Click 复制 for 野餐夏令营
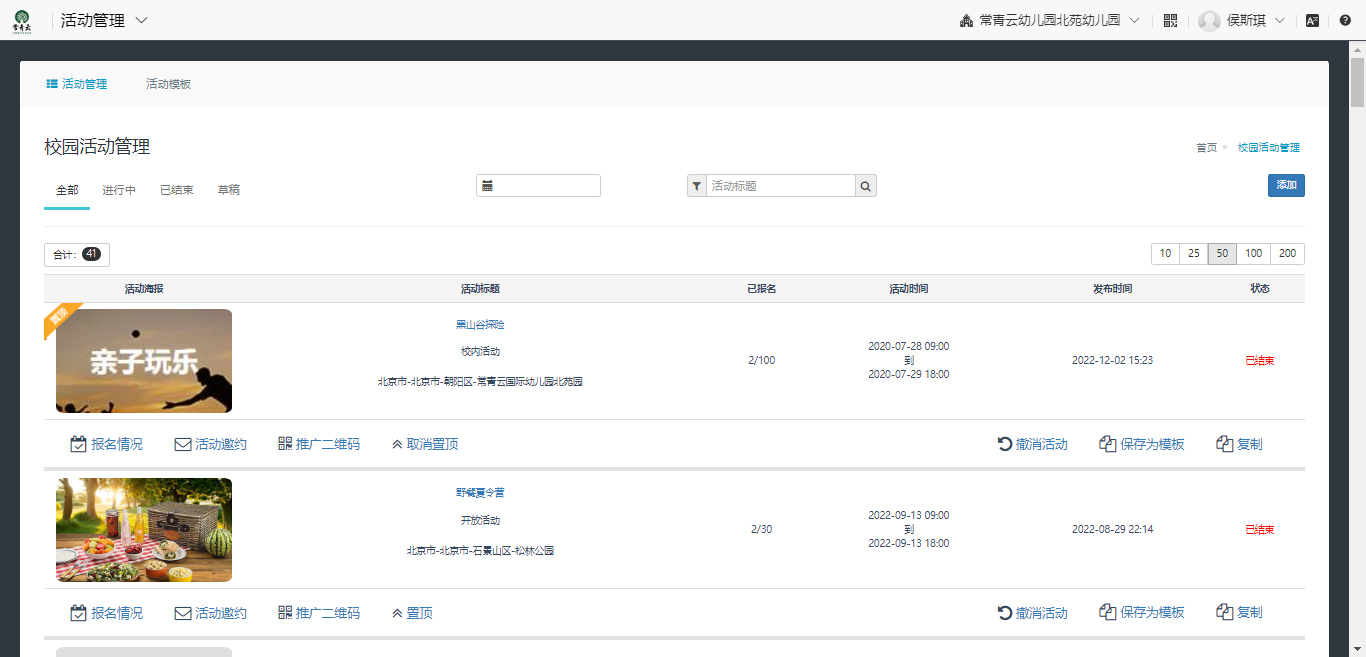Image resolution: width=1366 pixels, height=657 pixels. pyautogui.click(x=1239, y=613)
